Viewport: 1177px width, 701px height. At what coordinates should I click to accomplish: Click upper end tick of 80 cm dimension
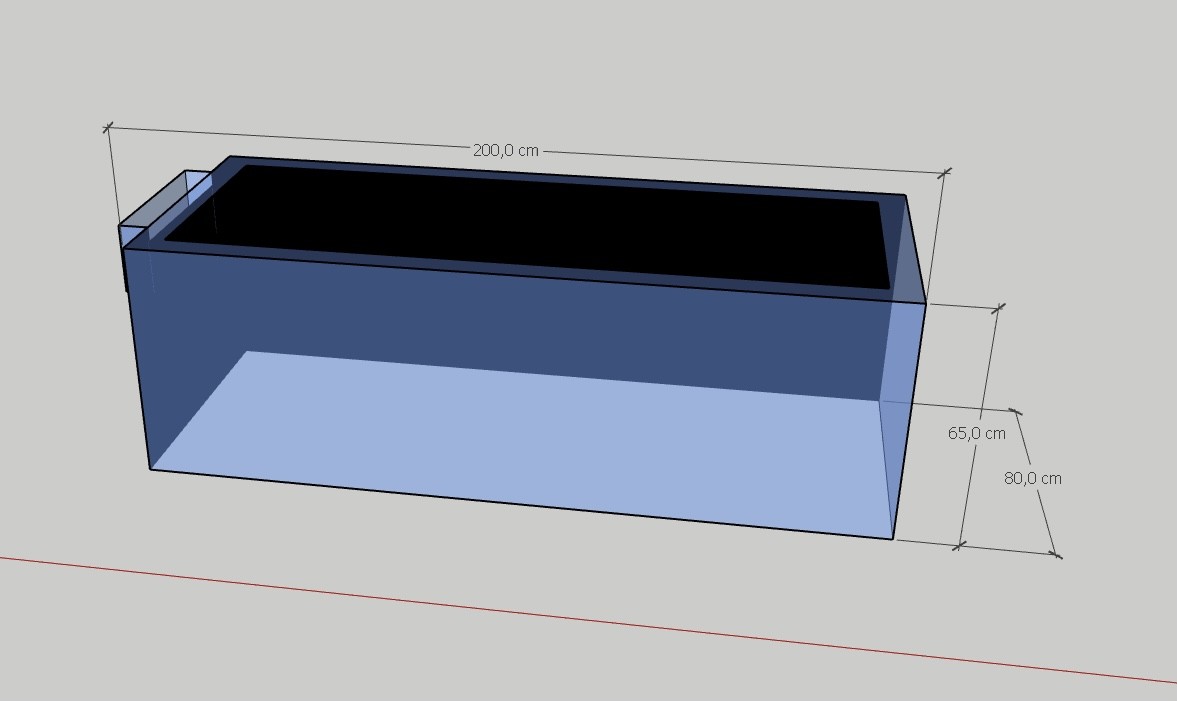1016,410
